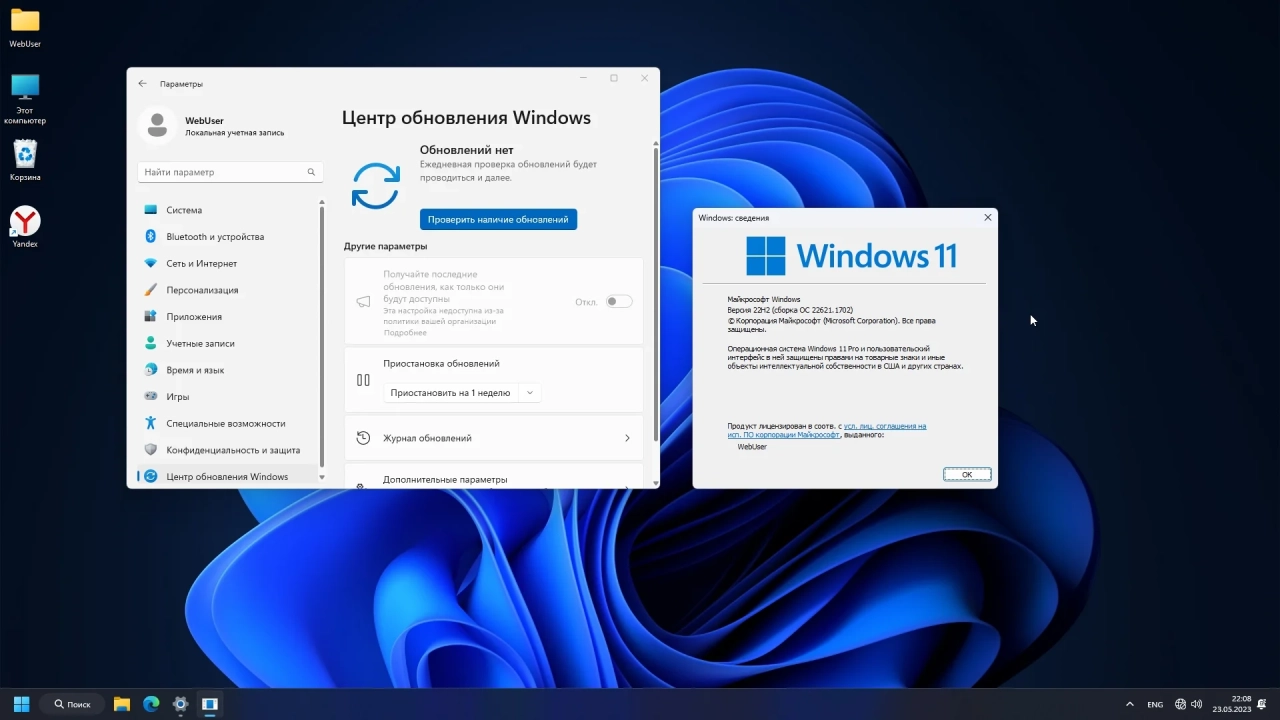1280x720 pixels.
Task: Open Персонализация settings category
Action: pyautogui.click(x=229, y=290)
